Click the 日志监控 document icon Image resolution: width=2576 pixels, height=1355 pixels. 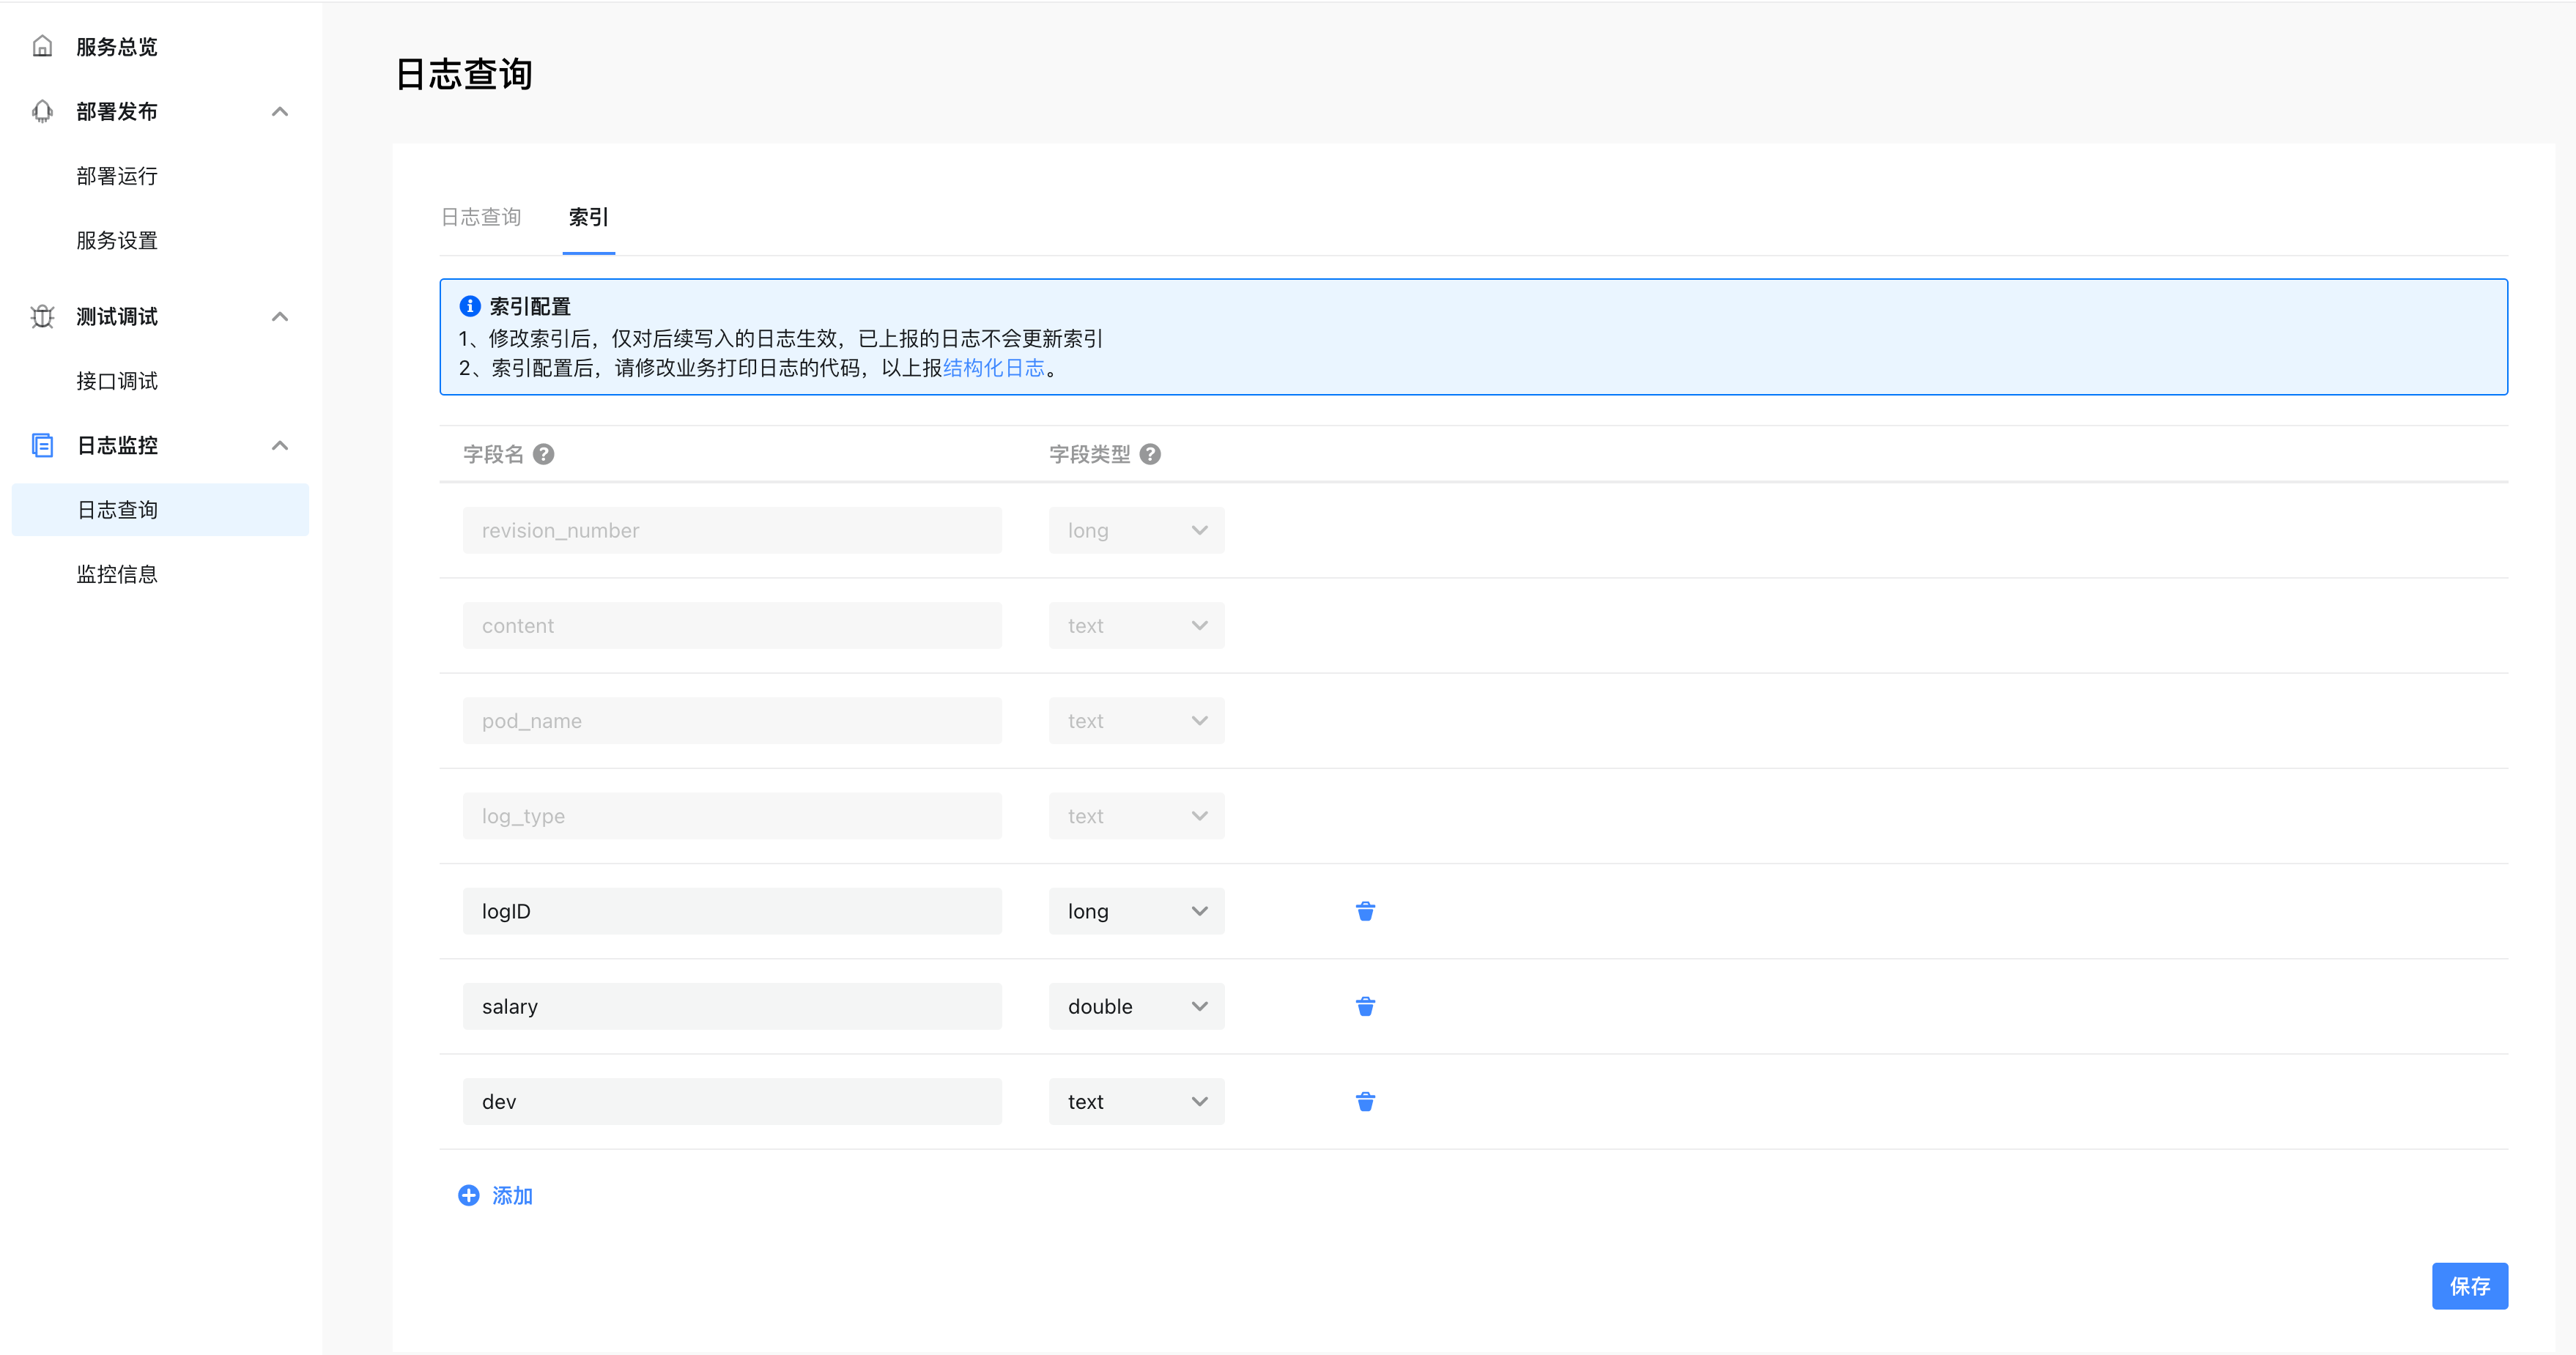(42, 445)
